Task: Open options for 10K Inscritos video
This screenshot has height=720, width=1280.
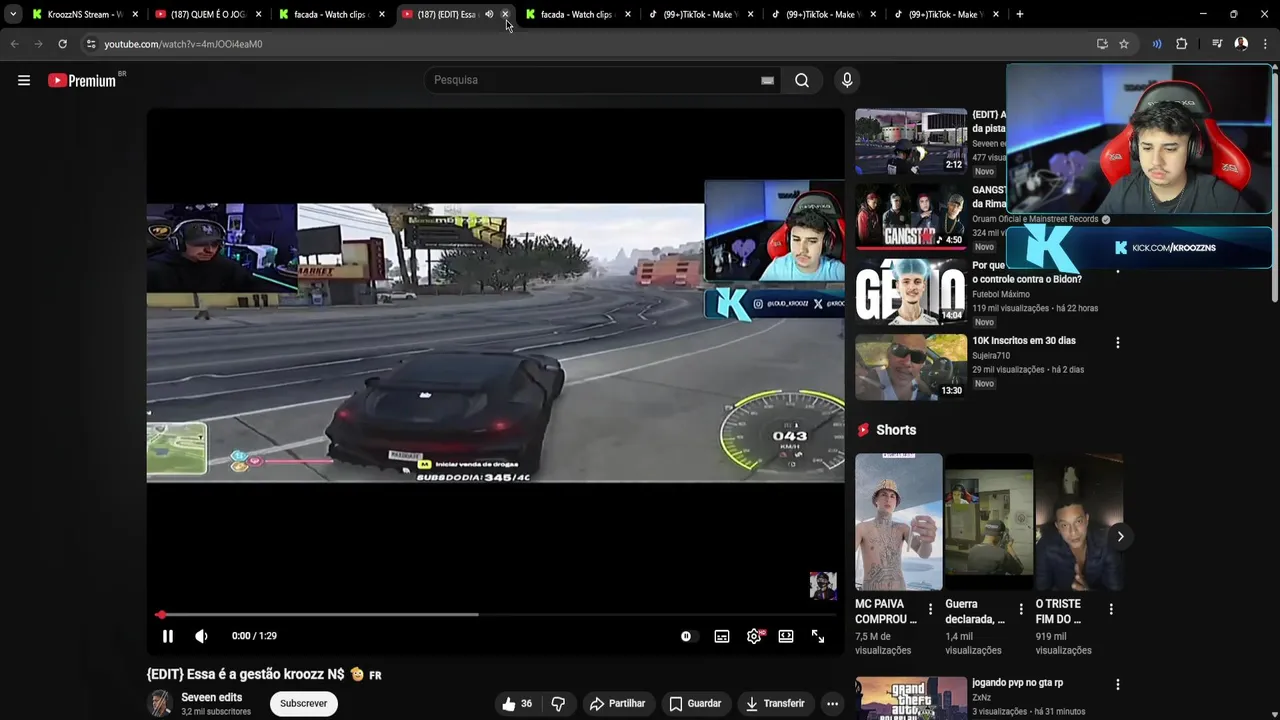Action: [x=1117, y=343]
